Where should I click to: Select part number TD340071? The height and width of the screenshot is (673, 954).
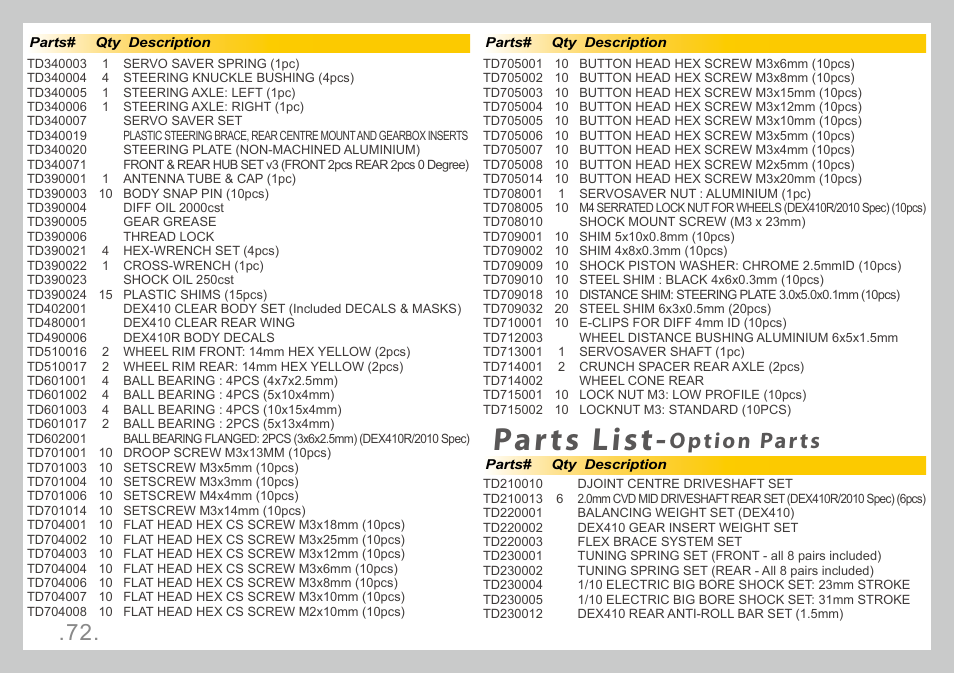[x=57, y=164]
